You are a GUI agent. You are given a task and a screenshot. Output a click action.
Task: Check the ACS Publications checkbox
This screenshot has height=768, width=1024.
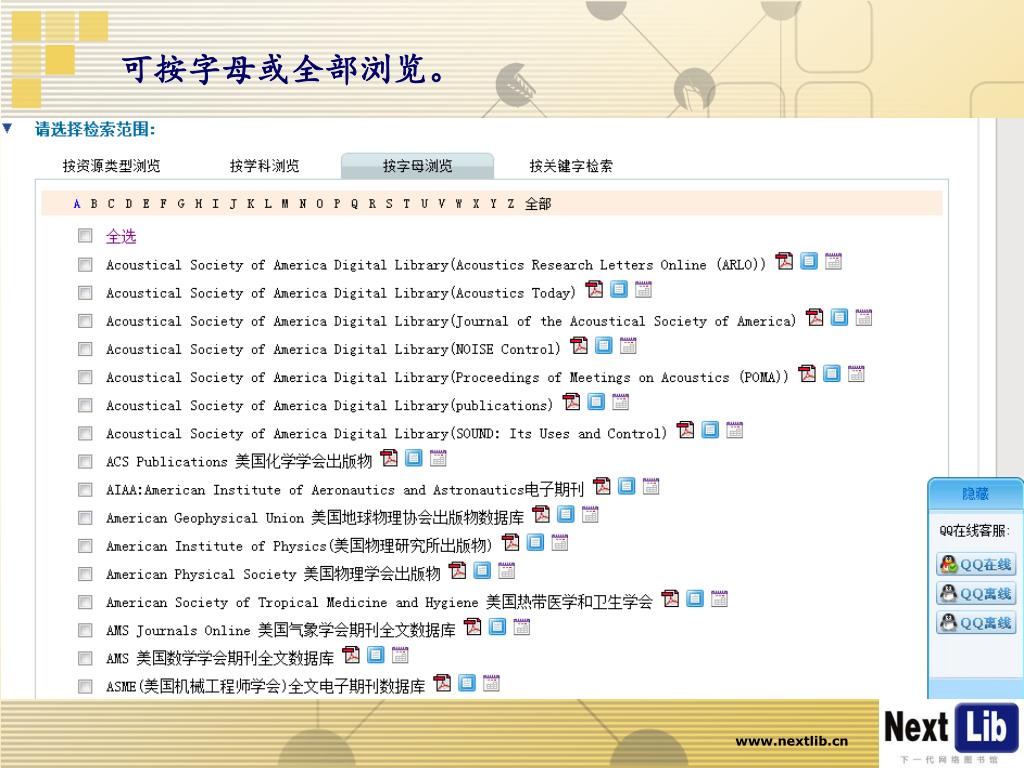point(85,462)
